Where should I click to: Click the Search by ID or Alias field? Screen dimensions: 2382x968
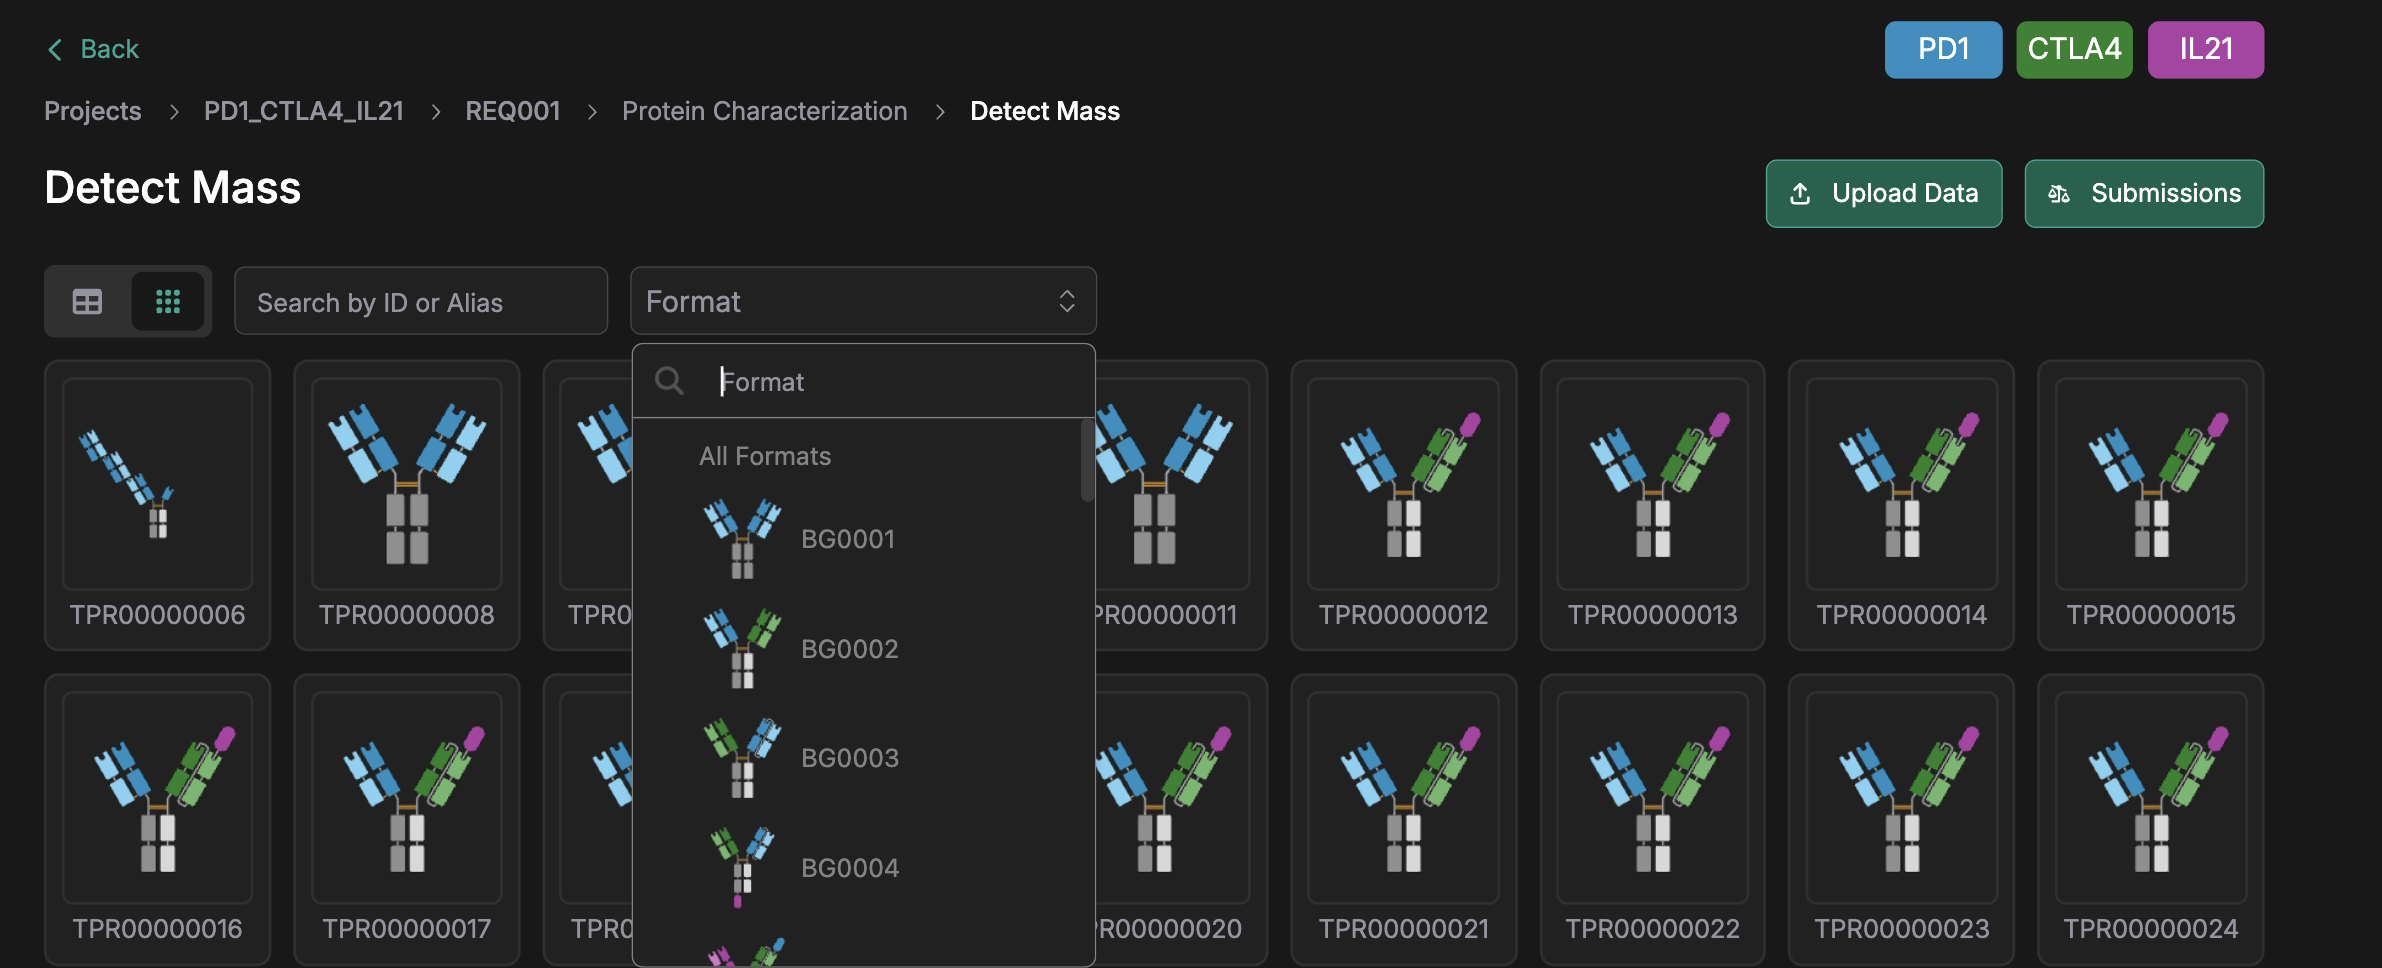pyautogui.click(x=421, y=301)
